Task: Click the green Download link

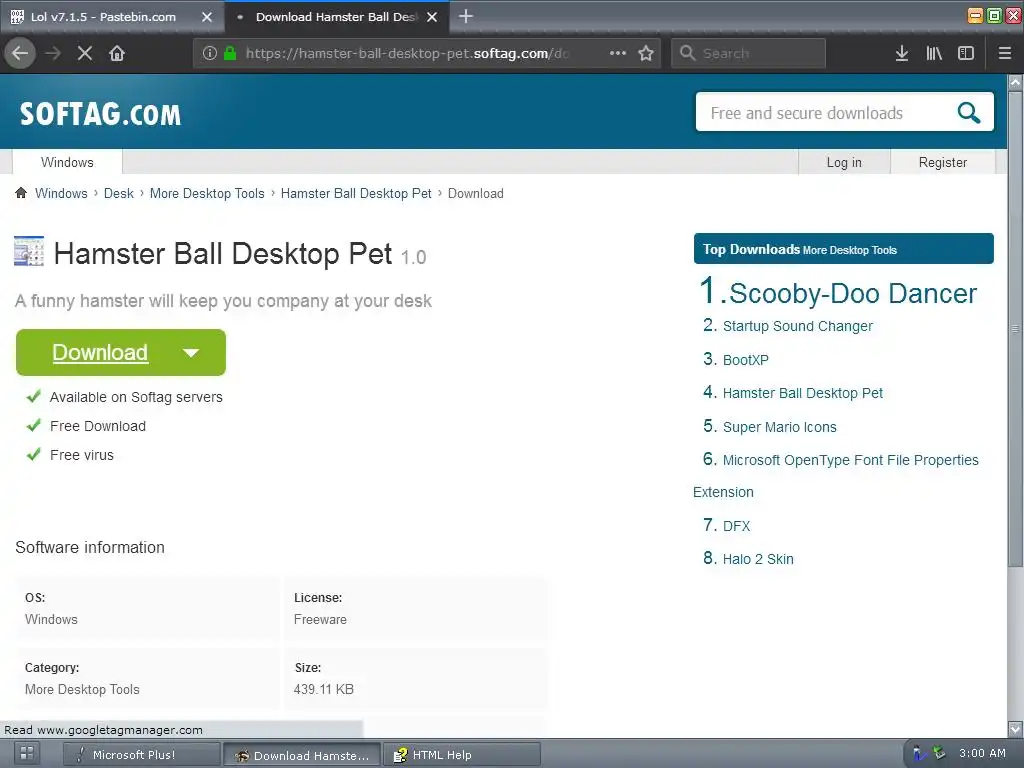Action: (100, 352)
